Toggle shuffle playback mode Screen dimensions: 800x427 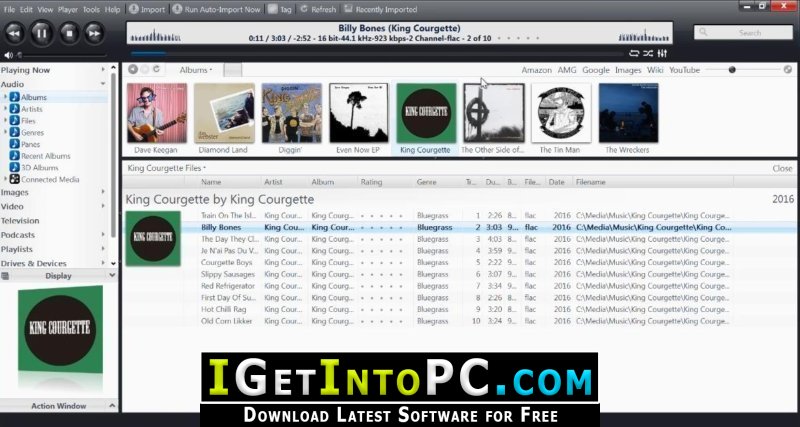tap(648, 54)
